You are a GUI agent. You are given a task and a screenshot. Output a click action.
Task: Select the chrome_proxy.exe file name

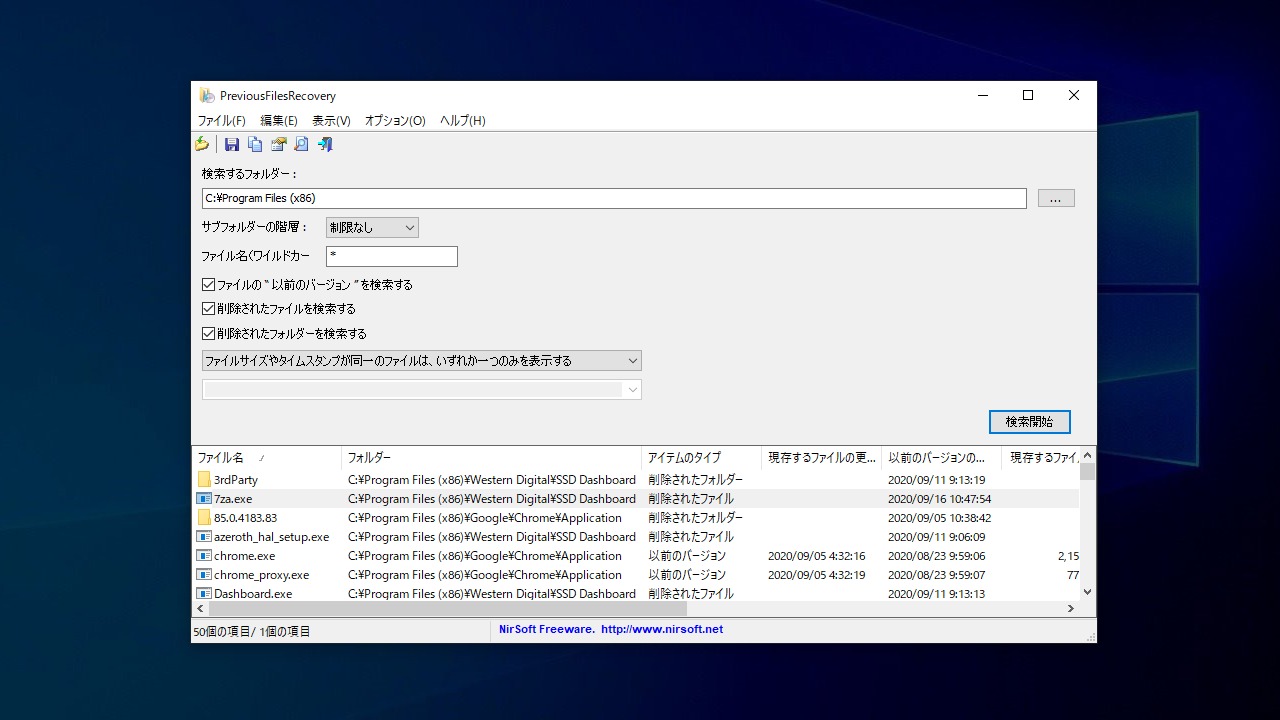[262, 575]
